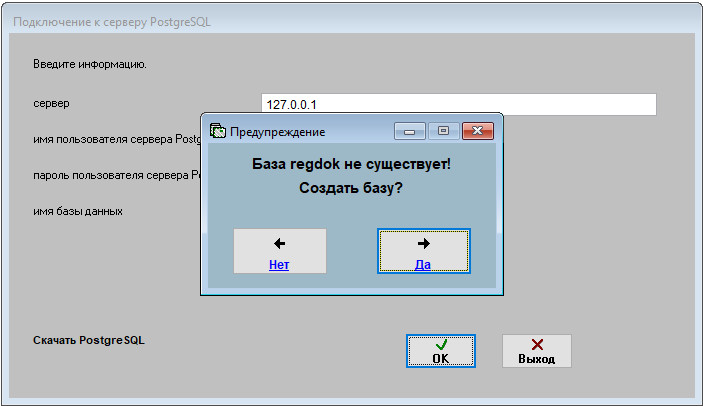Close the Предупреждение warning dialog

point(478,131)
